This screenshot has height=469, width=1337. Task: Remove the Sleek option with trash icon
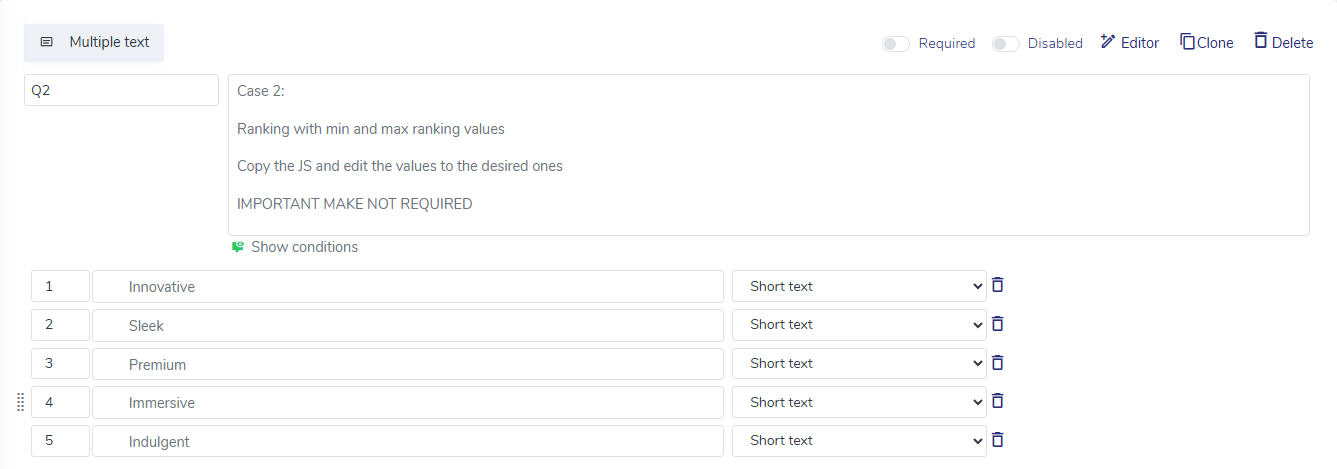point(997,324)
